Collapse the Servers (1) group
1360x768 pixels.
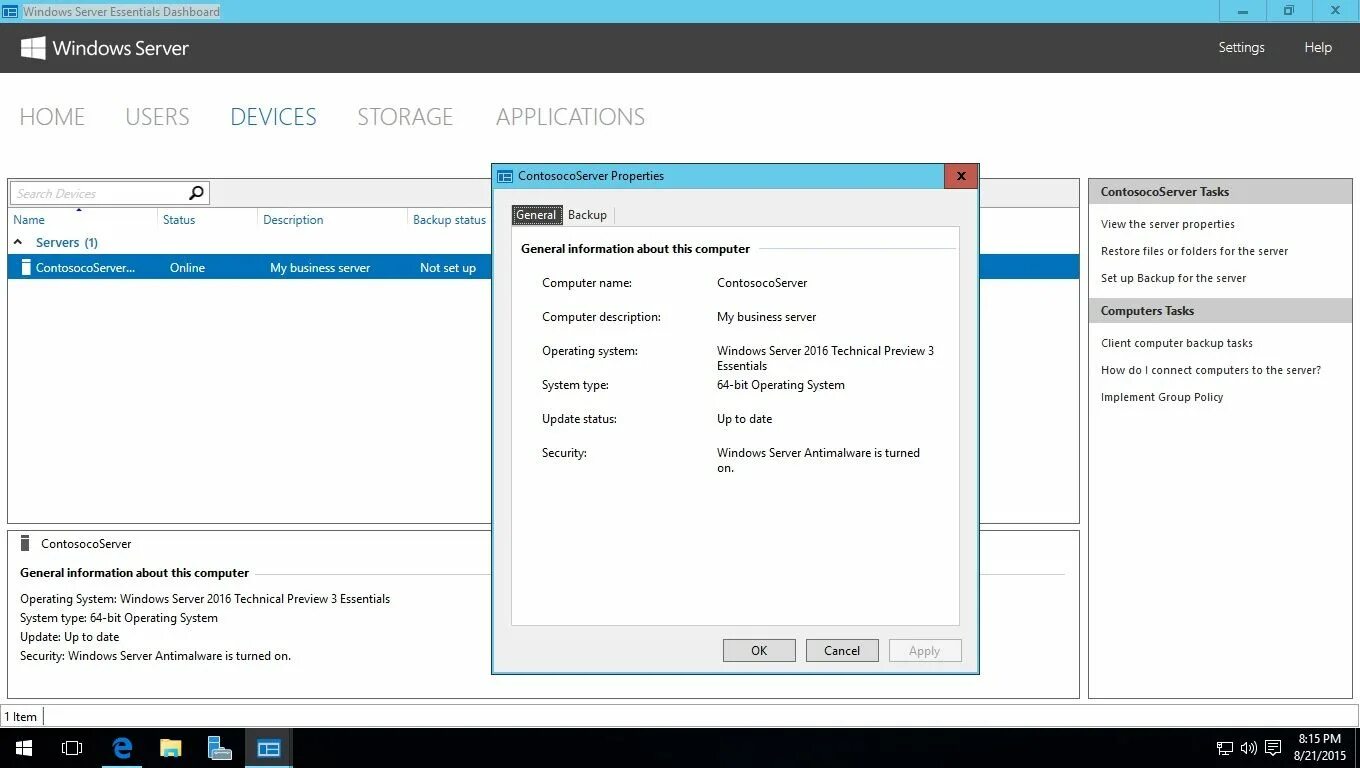click(18, 243)
